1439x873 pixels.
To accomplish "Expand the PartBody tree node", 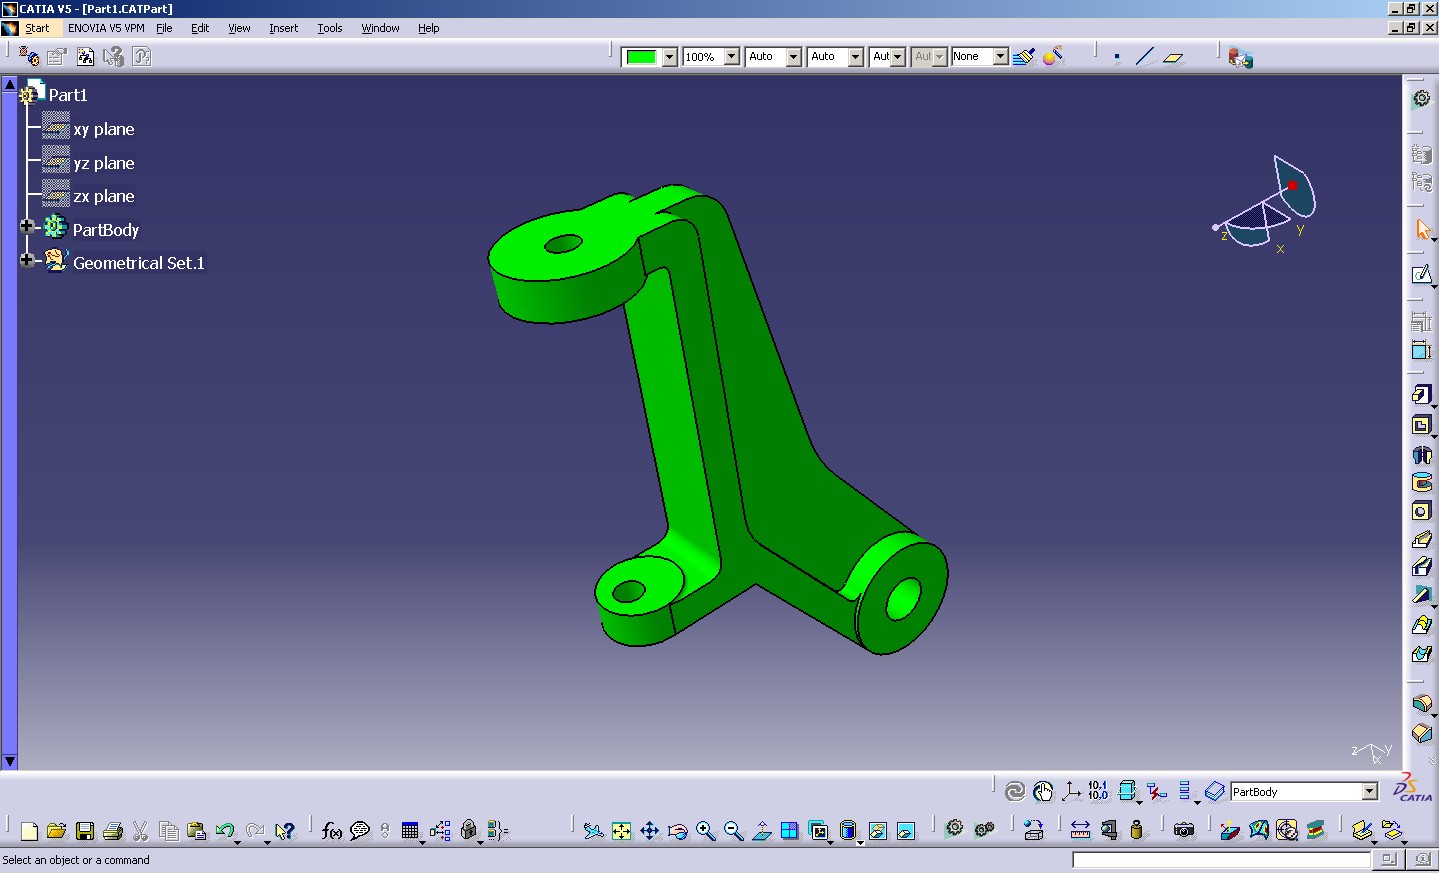I will pos(27,227).
